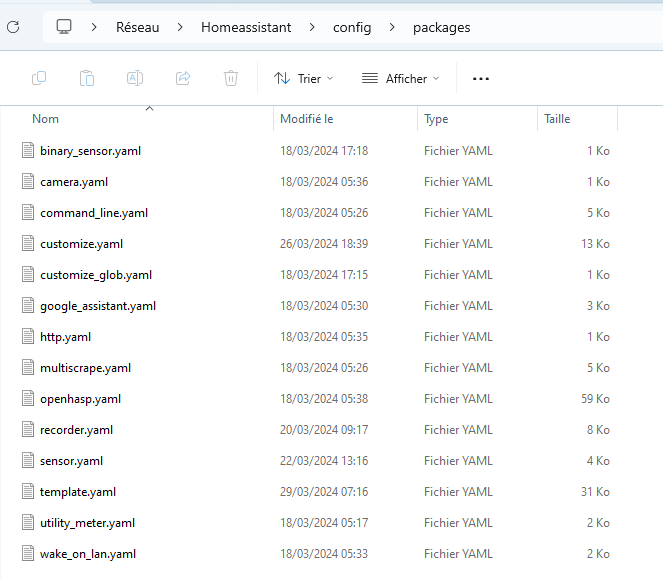Sort files by the Taille column

click(x=557, y=119)
